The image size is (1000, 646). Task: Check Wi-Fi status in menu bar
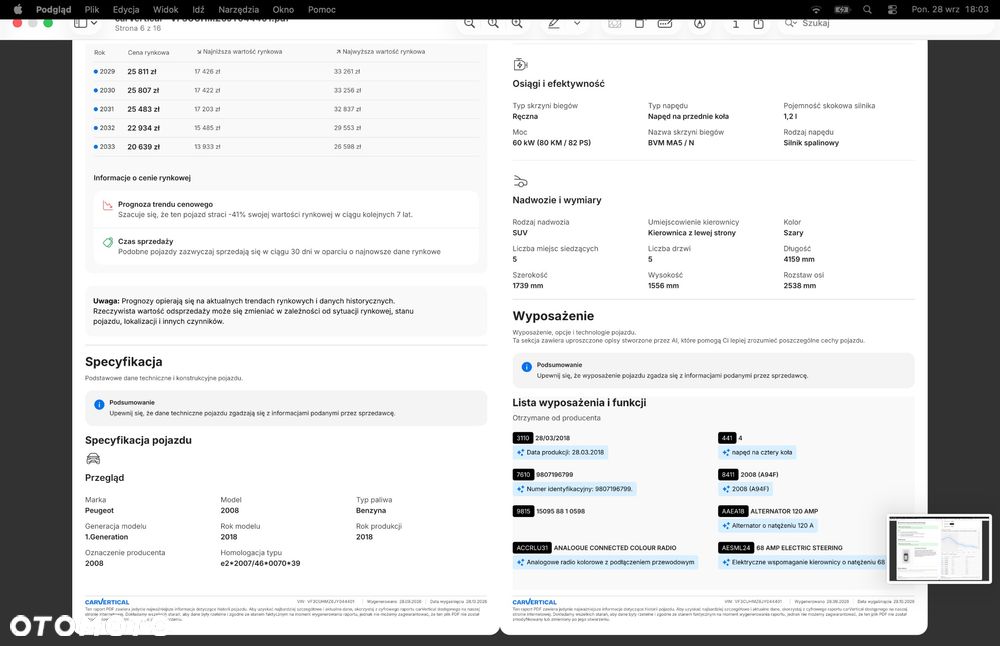pyautogui.click(x=816, y=10)
